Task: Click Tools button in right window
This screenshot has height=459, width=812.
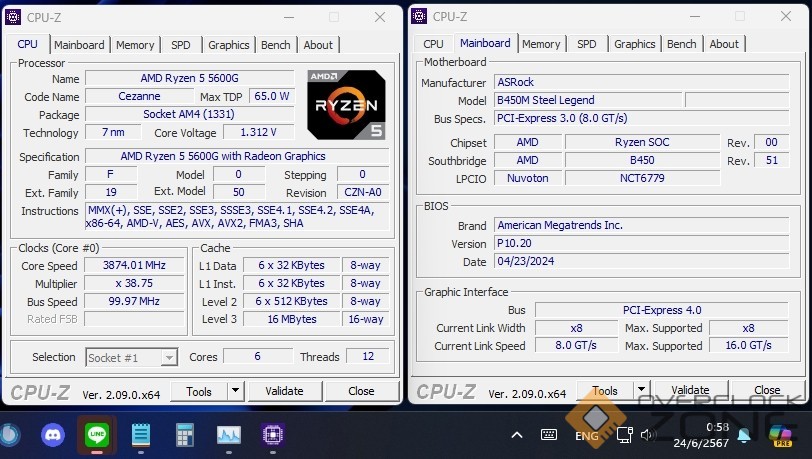Action: click(x=605, y=391)
